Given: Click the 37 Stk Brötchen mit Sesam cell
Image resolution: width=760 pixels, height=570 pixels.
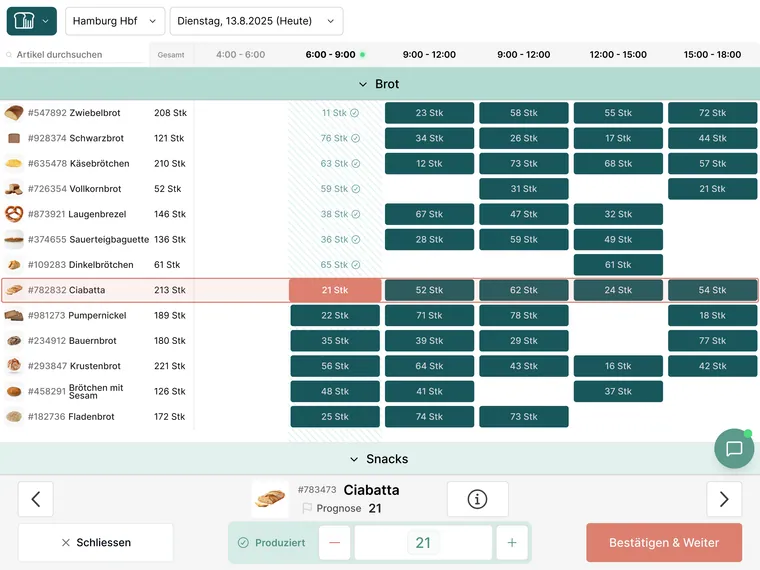Looking at the screenshot, I should [x=618, y=391].
